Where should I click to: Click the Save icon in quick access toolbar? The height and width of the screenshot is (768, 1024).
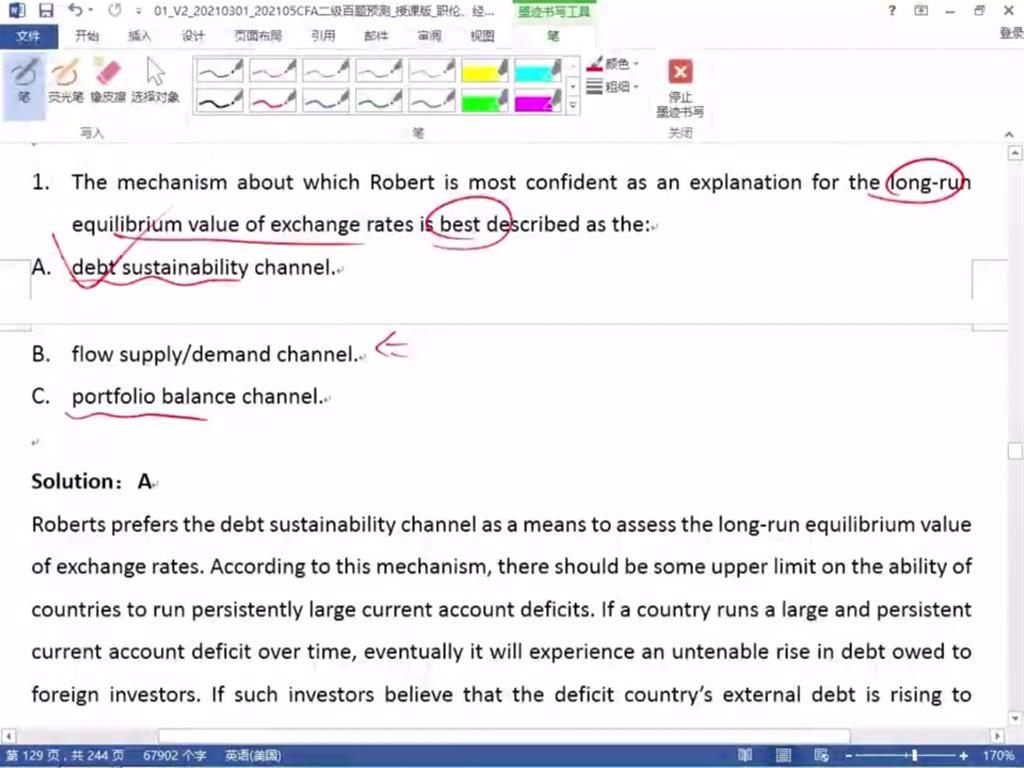click(x=46, y=10)
